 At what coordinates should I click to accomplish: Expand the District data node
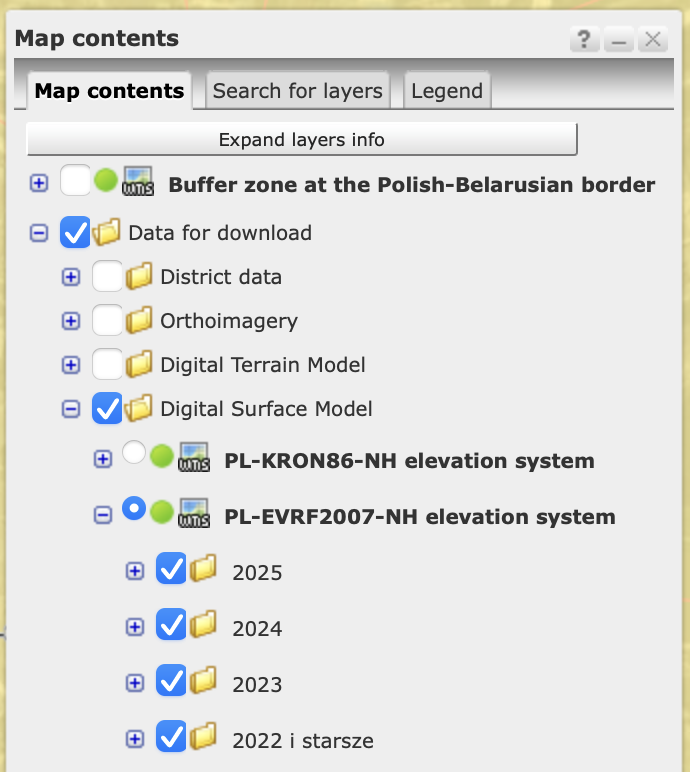coord(71,277)
